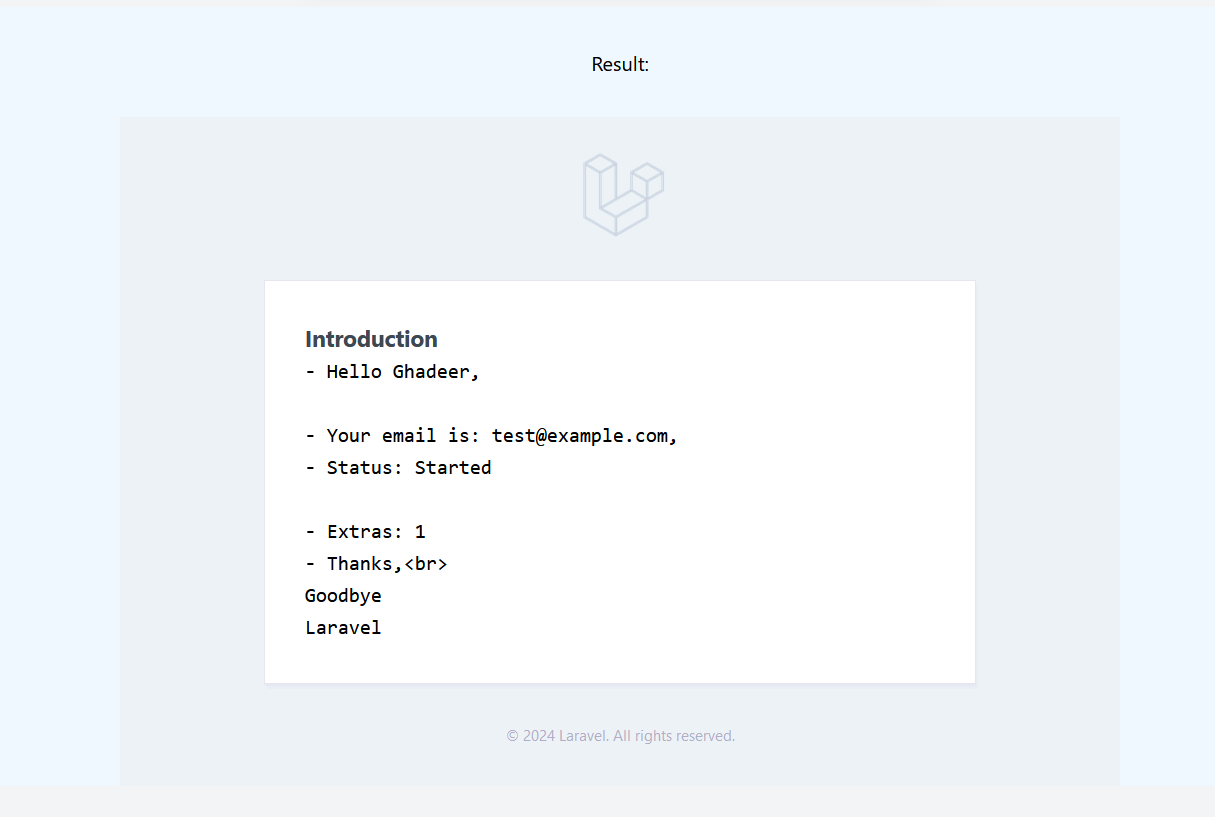Click the test@example.com email address
This screenshot has height=817, width=1215.
(580, 436)
